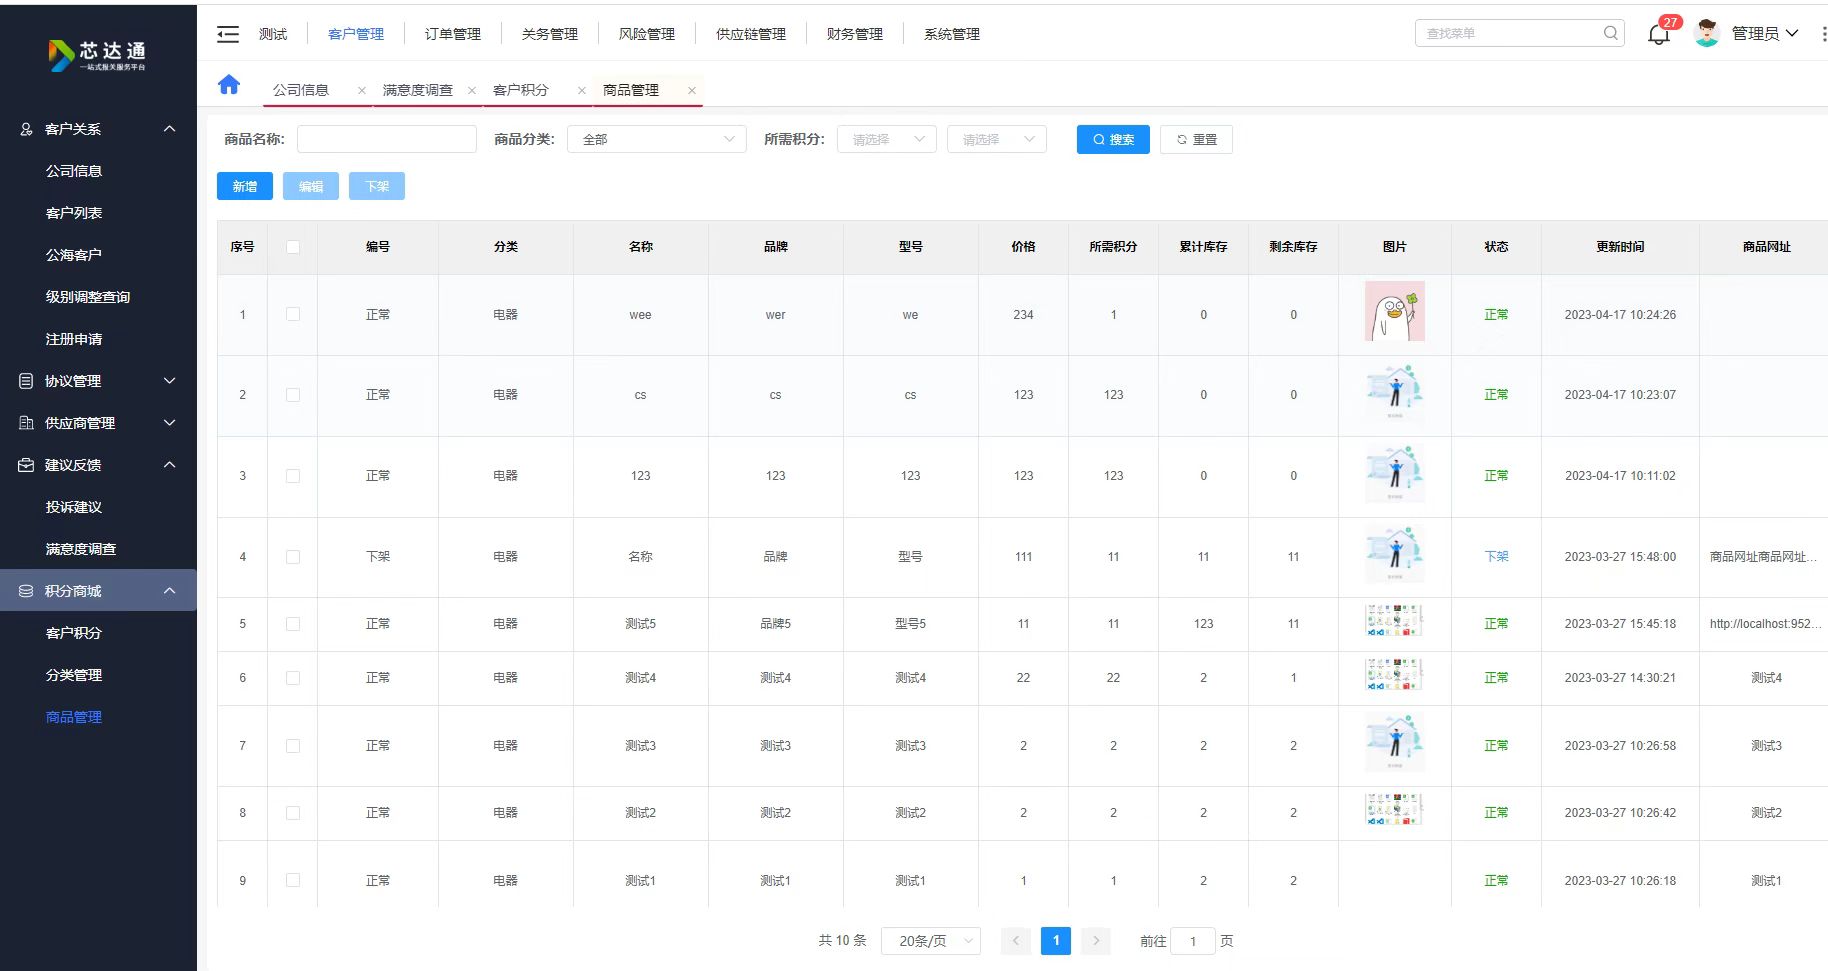This screenshot has height=971, width=1828.
Task: Open product image in the 测试5 row
Action: (1394, 620)
